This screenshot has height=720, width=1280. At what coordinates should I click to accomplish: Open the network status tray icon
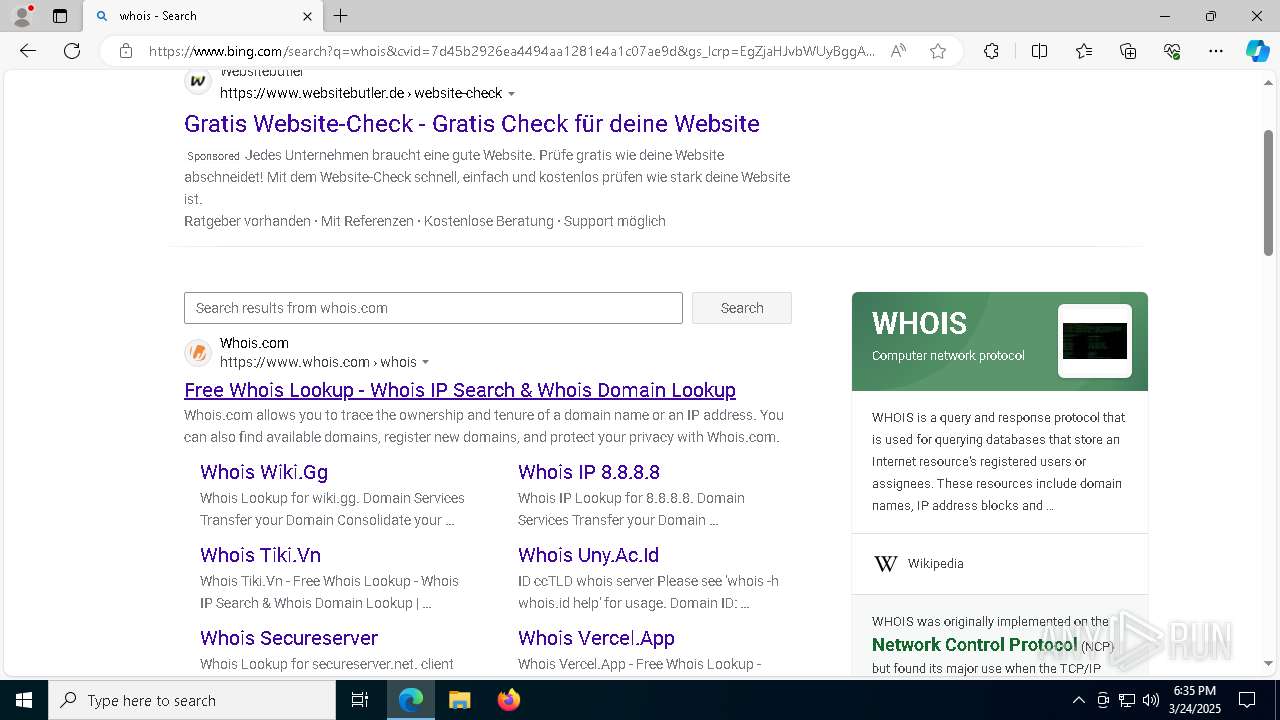[x=1127, y=700]
